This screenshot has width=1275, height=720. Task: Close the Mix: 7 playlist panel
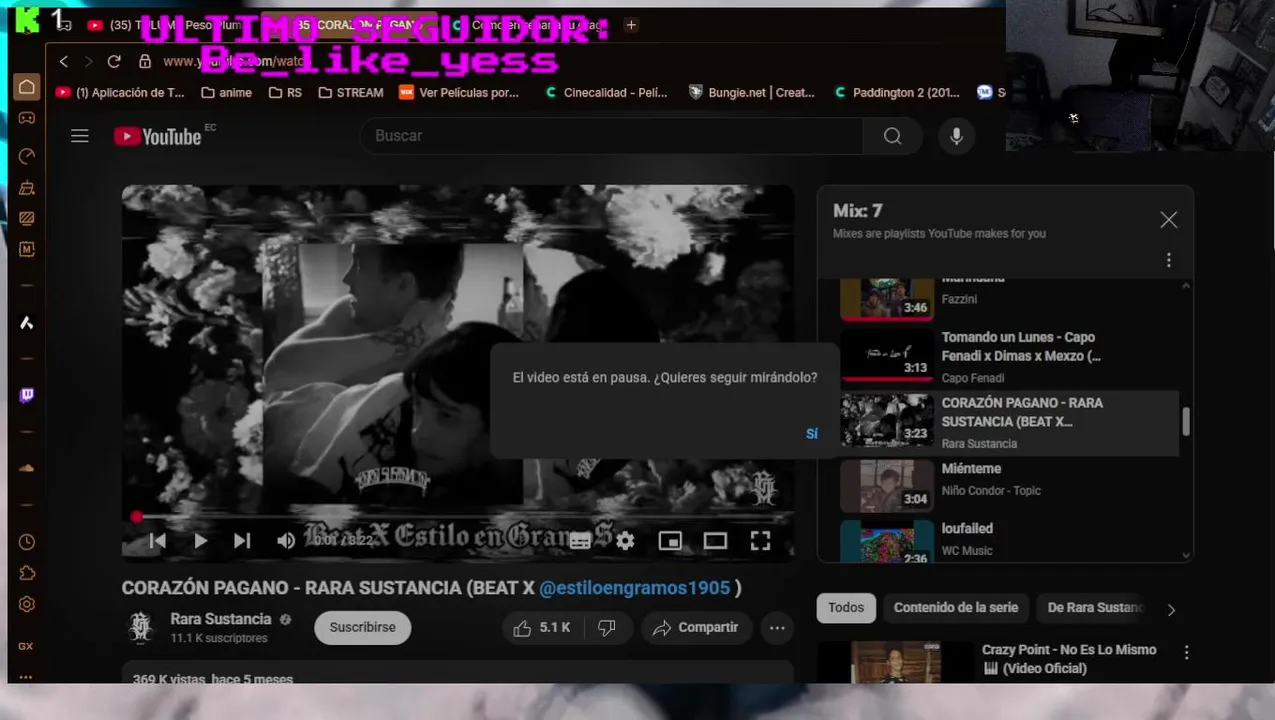1168,220
